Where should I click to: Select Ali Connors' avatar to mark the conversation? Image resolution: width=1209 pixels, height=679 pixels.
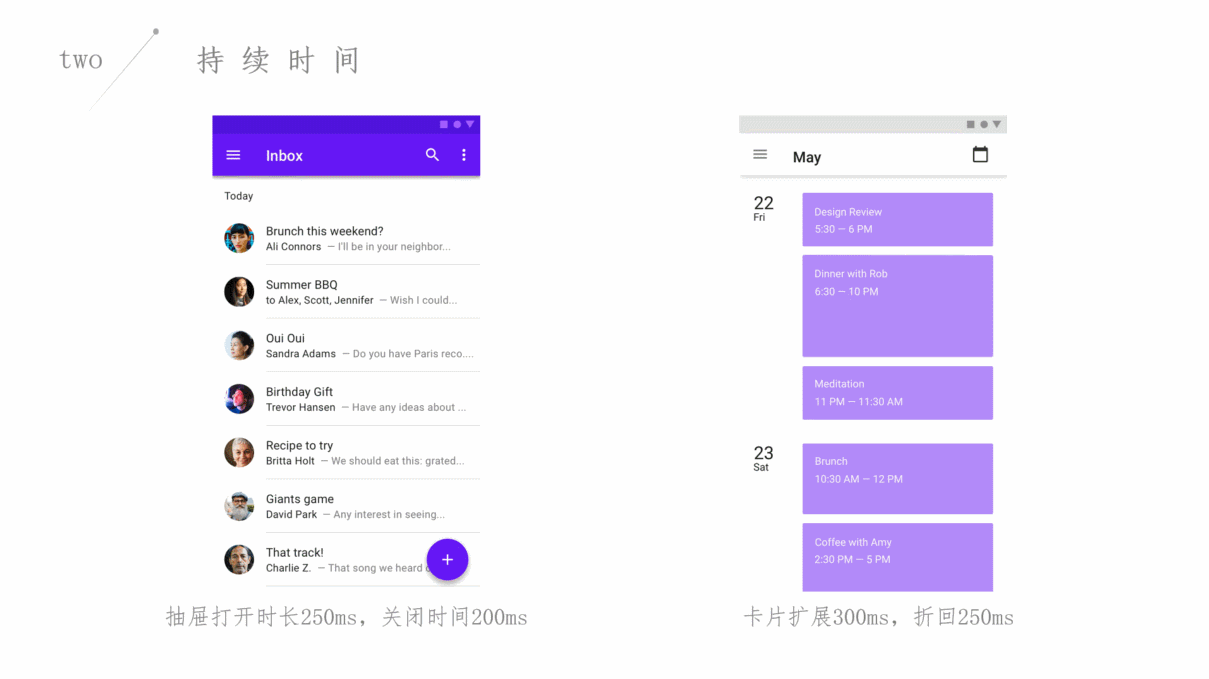click(239, 238)
